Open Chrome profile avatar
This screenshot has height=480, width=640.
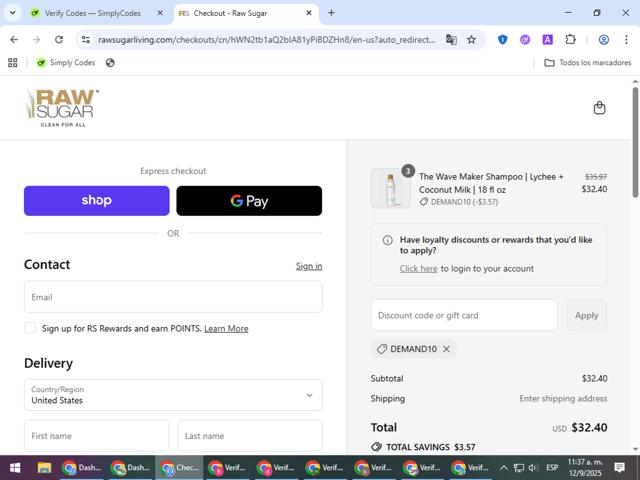604,40
